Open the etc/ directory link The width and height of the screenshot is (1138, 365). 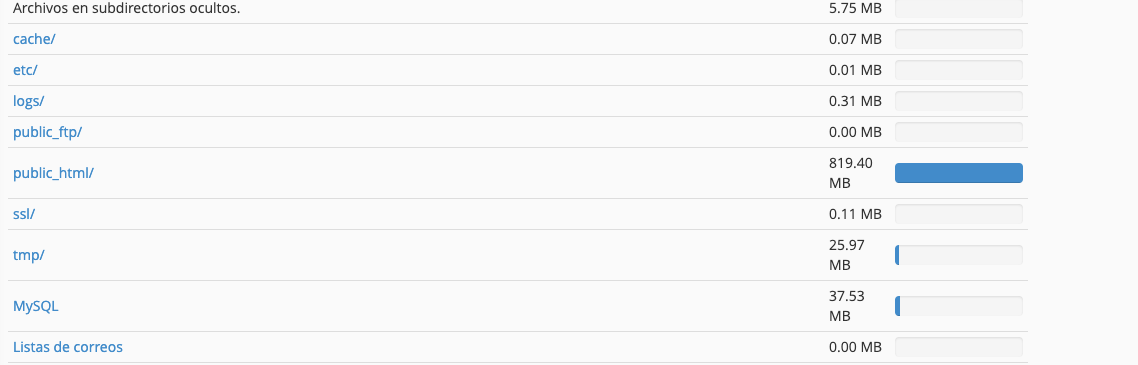point(25,70)
